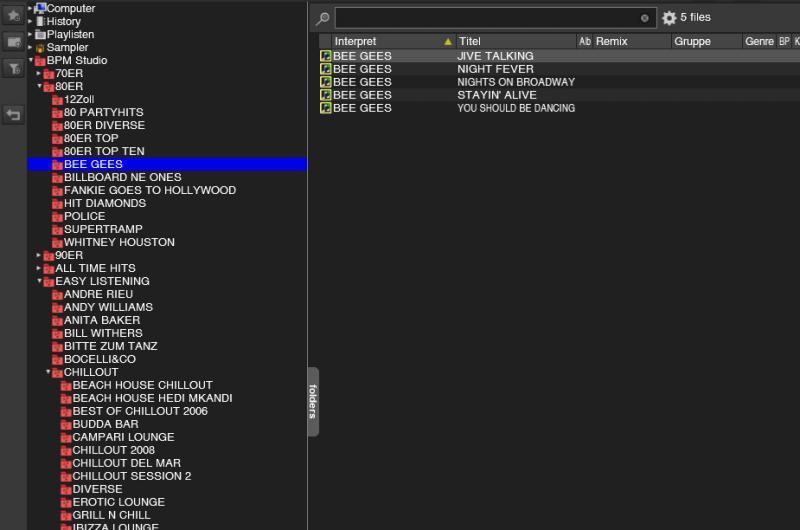The height and width of the screenshot is (530, 800).
Task: Collapse the CHILLOUT folder
Action: coord(48,372)
